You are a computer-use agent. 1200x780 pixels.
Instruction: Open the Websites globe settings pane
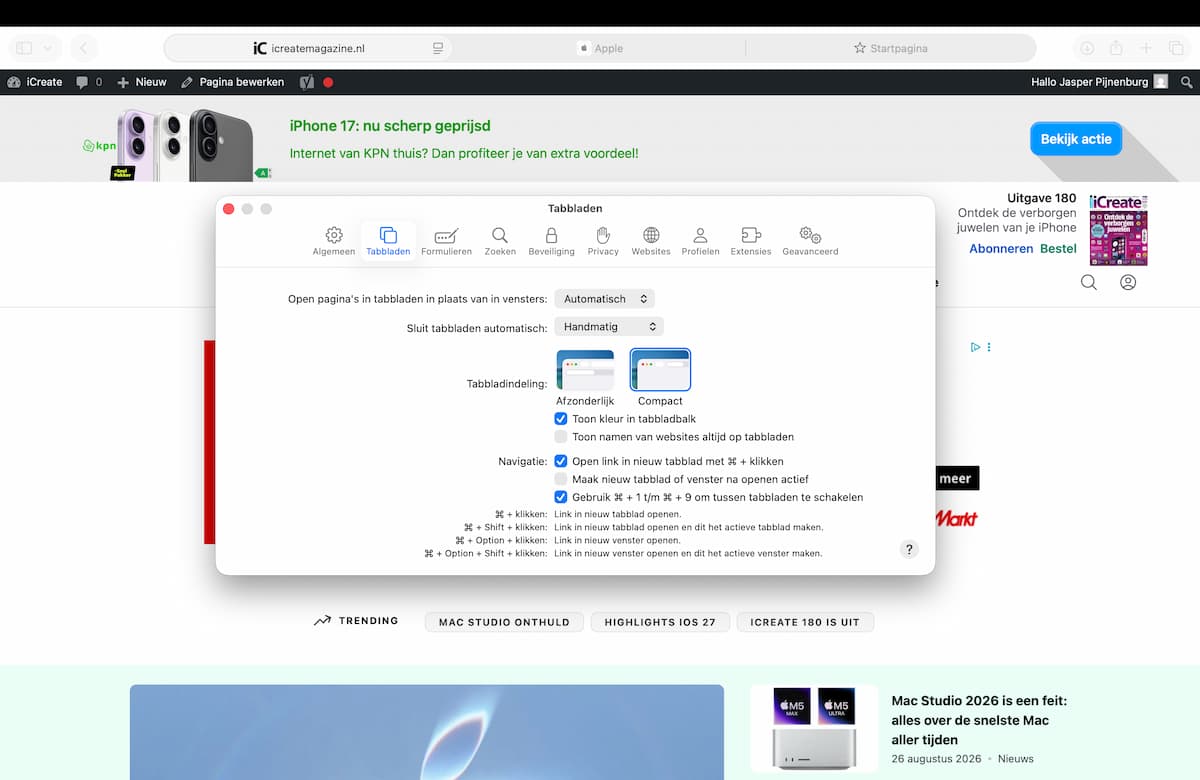(651, 242)
